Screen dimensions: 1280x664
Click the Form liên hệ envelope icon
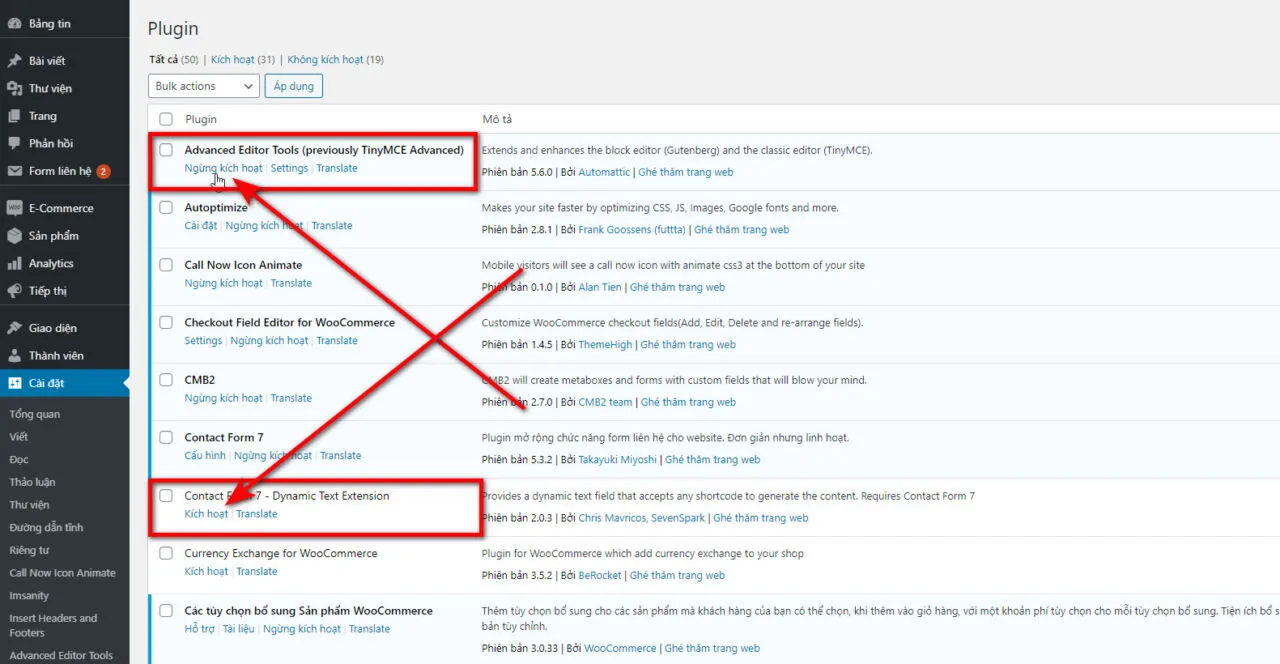[15, 171]
